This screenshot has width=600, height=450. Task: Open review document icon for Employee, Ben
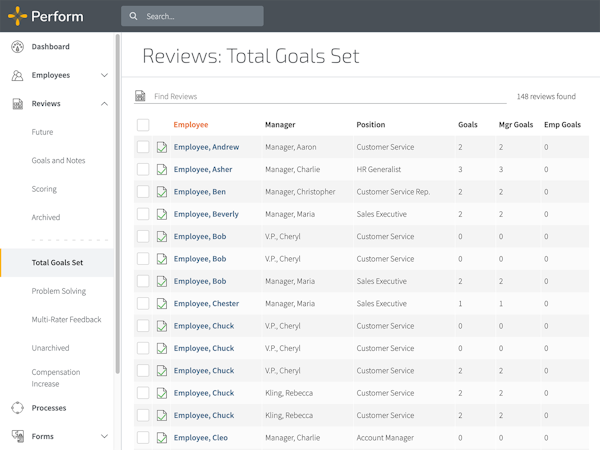pos(162,192)
